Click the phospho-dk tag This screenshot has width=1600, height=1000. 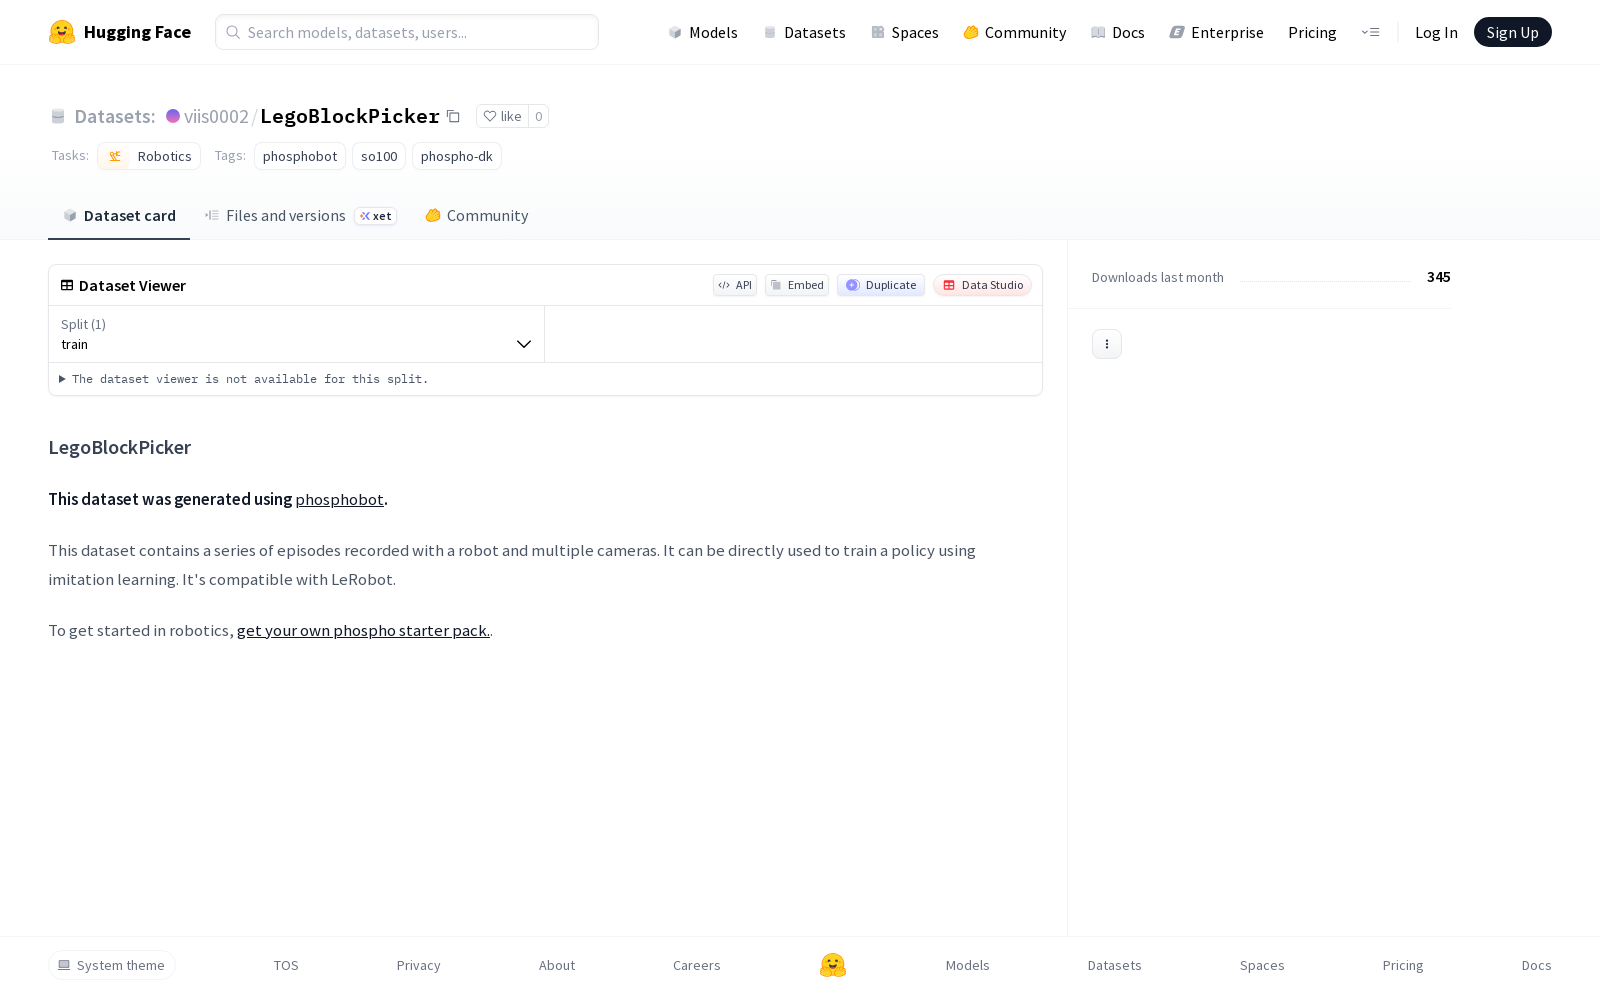[x=457, y=156]
